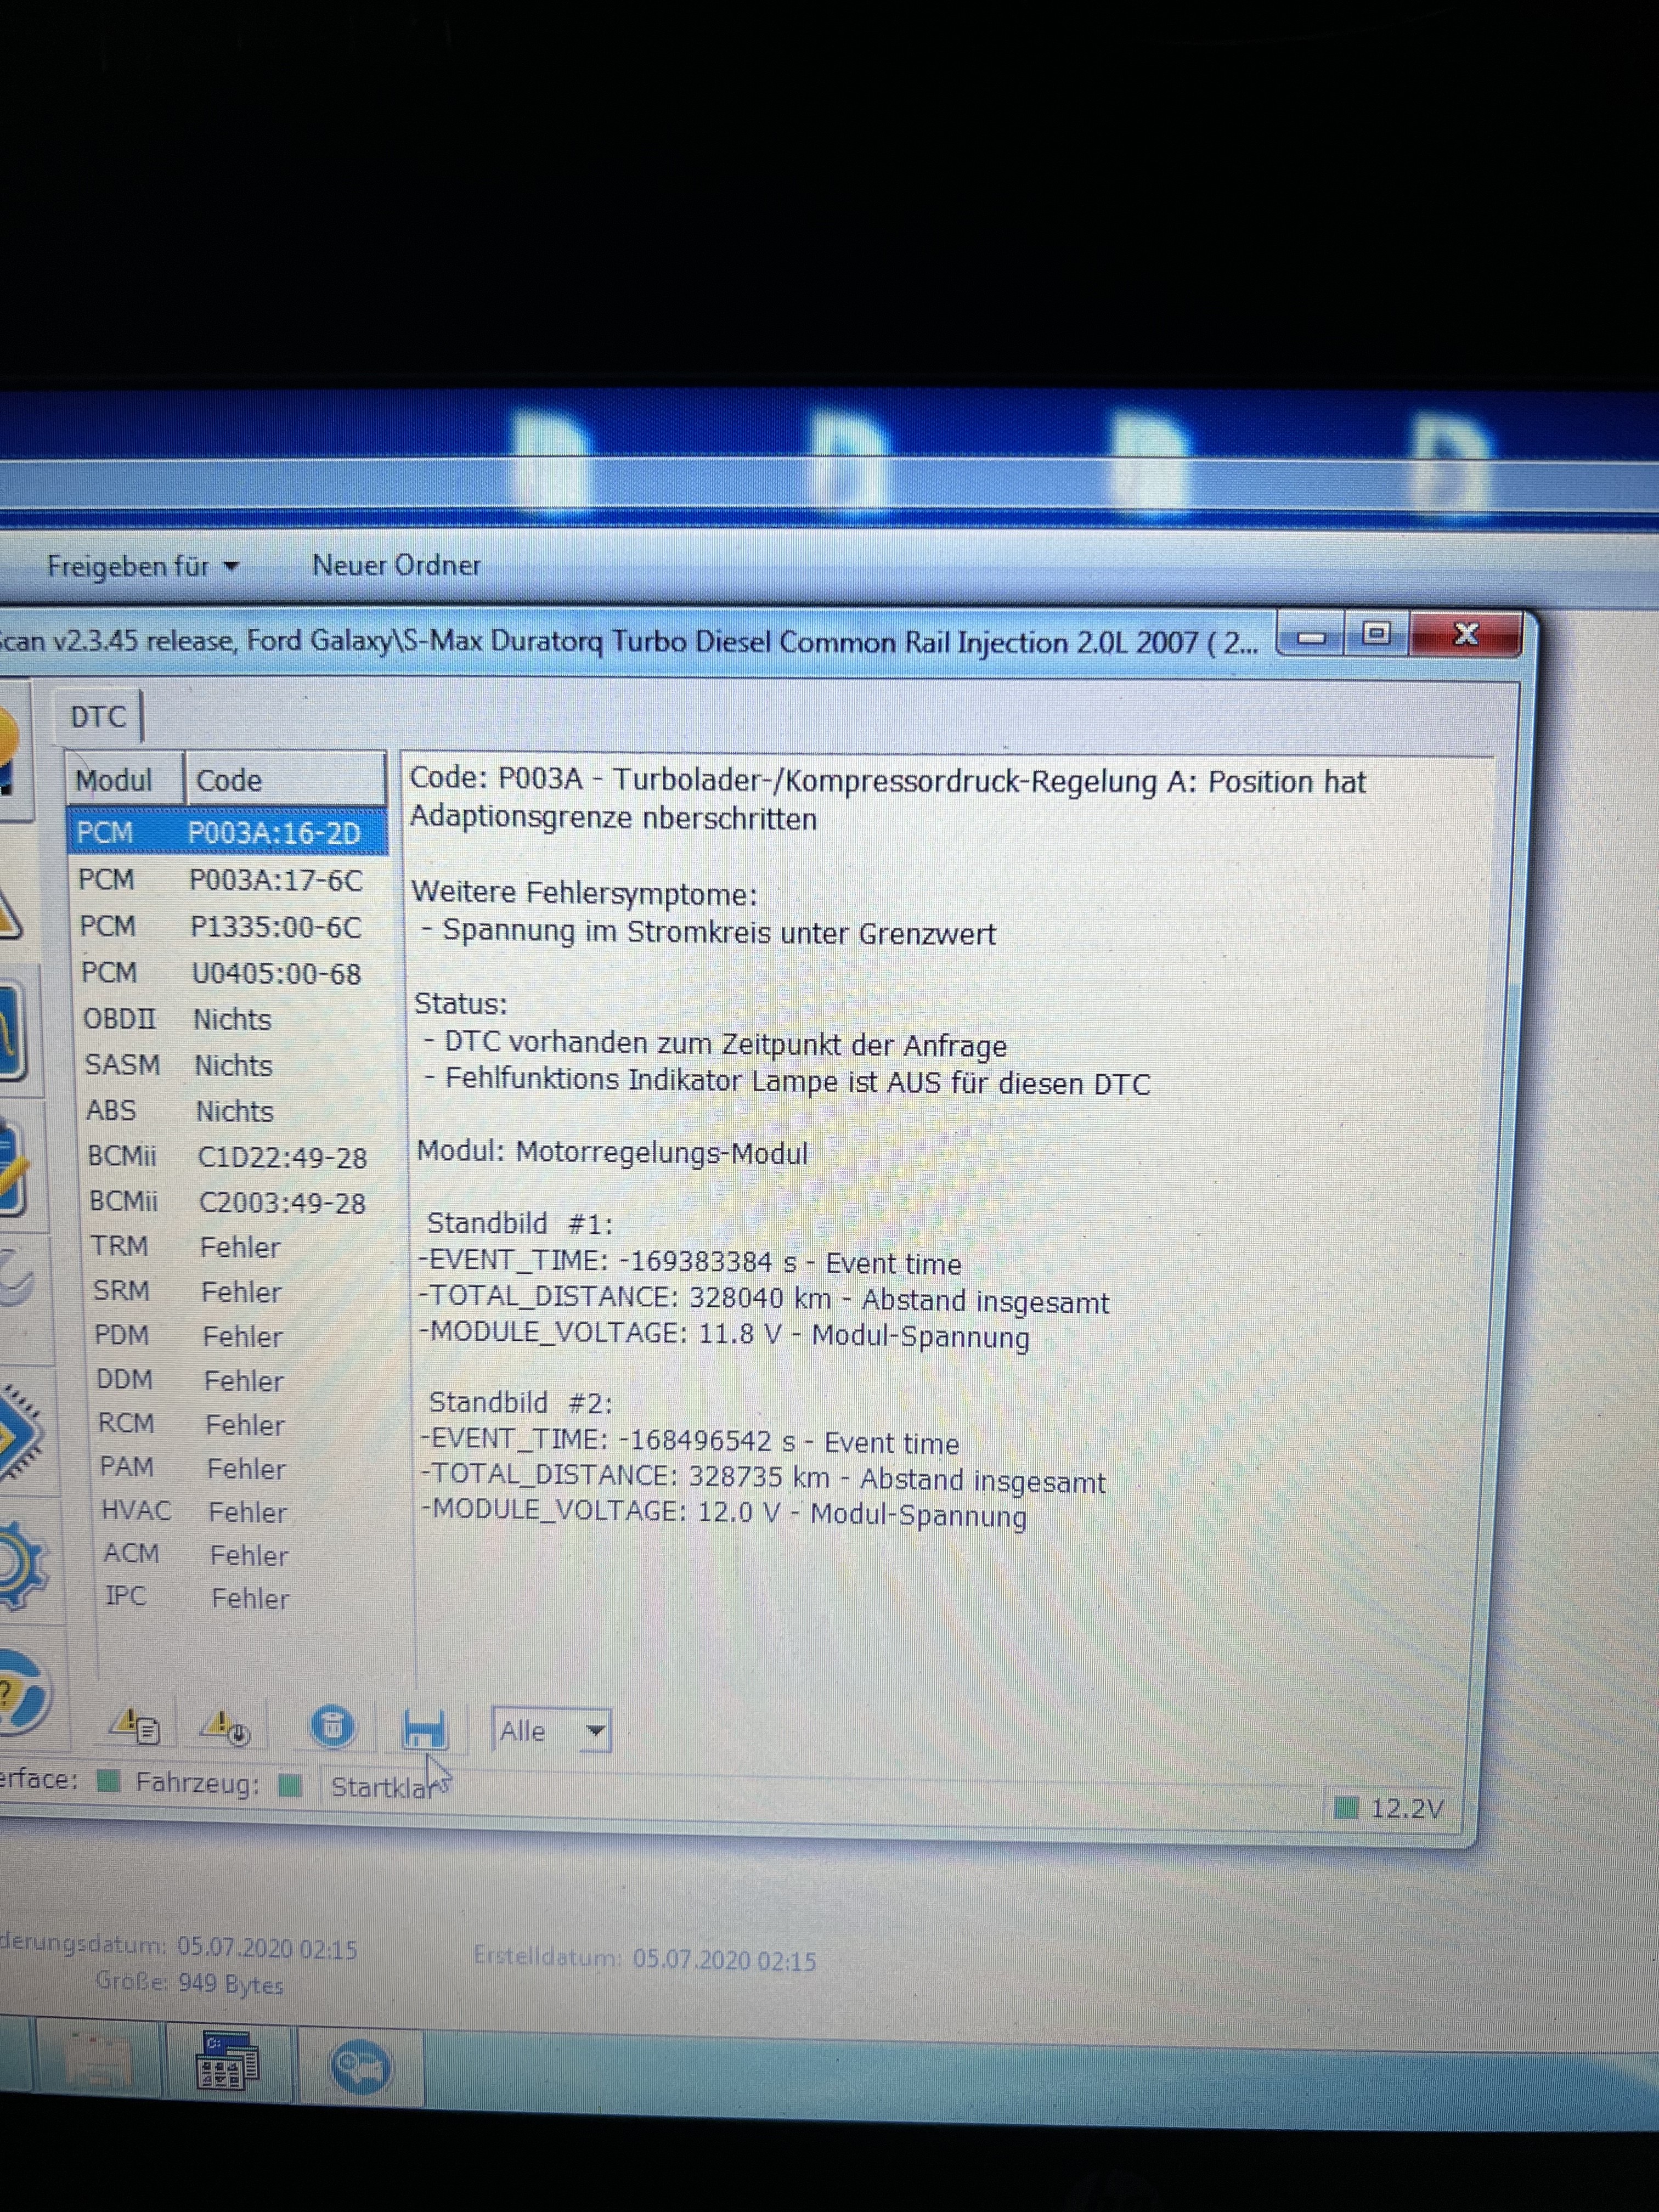Click the read DTC warning-list icon

[x=135, y=1725]
